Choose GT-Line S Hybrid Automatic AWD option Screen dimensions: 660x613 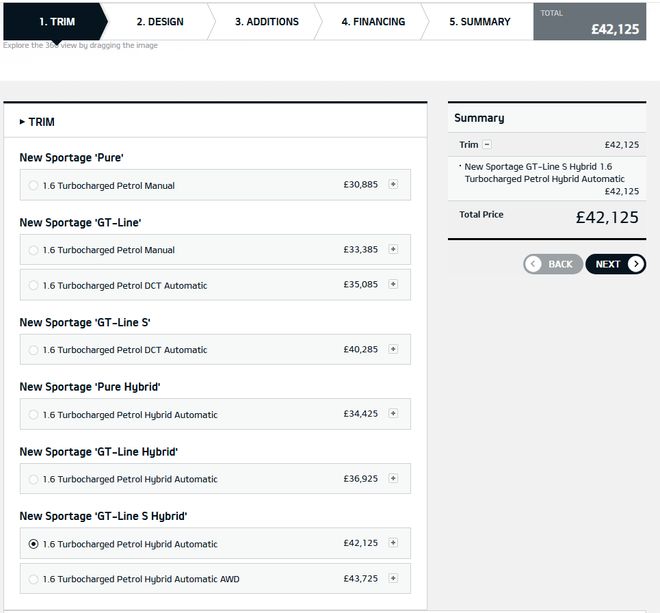(x=34, y=579)
